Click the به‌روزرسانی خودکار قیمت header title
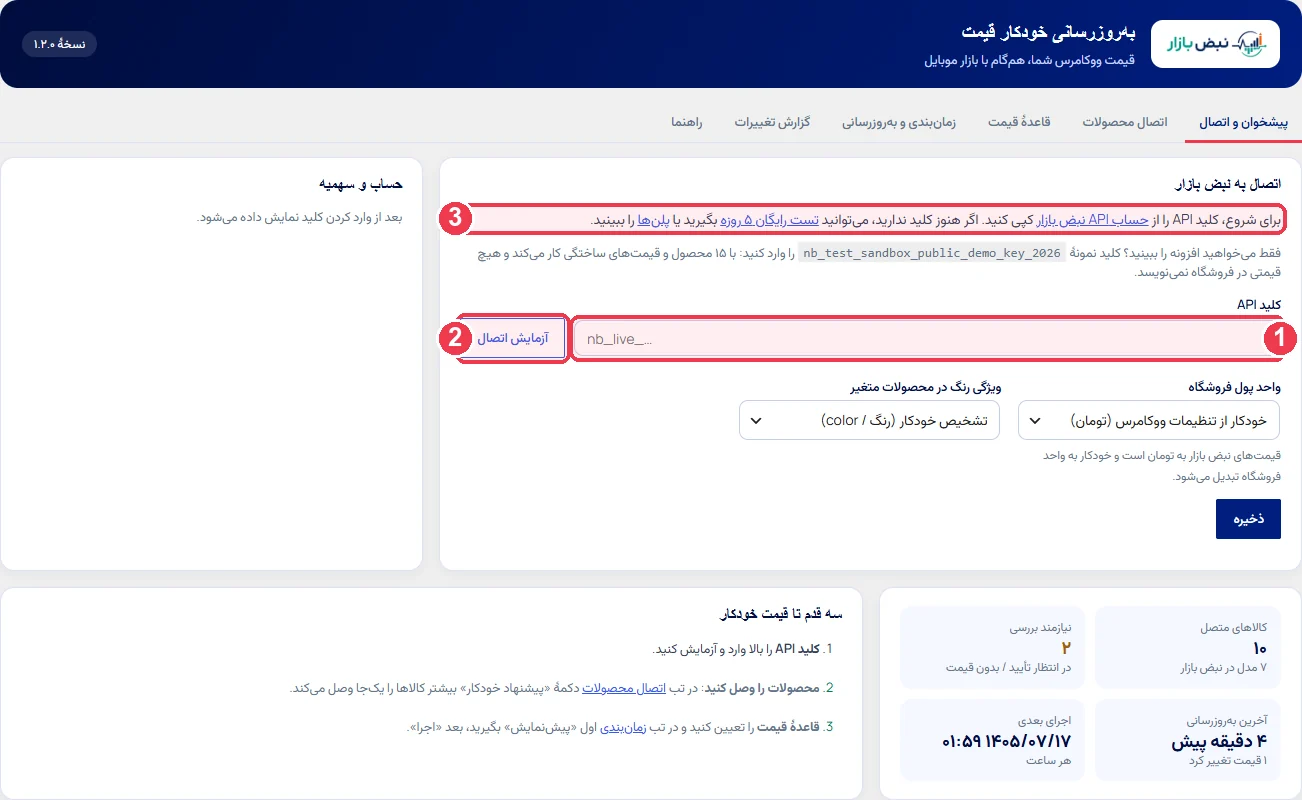This screenshot has width=1302, height=800. click(x=1049, y=33)
